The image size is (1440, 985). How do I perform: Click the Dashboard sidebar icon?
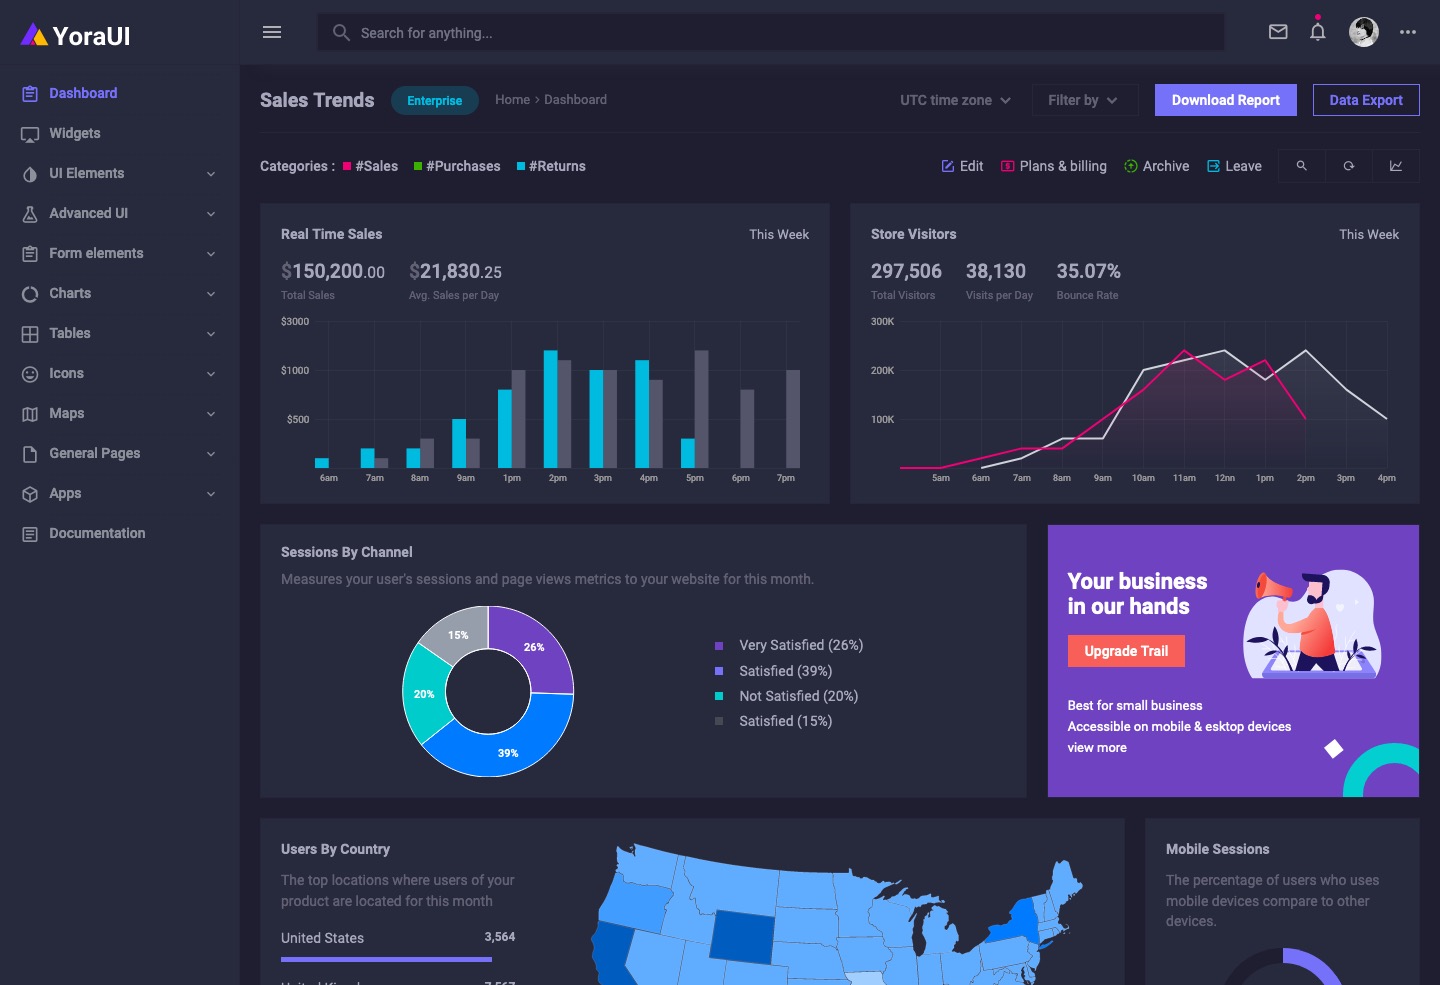coord(30,93)
